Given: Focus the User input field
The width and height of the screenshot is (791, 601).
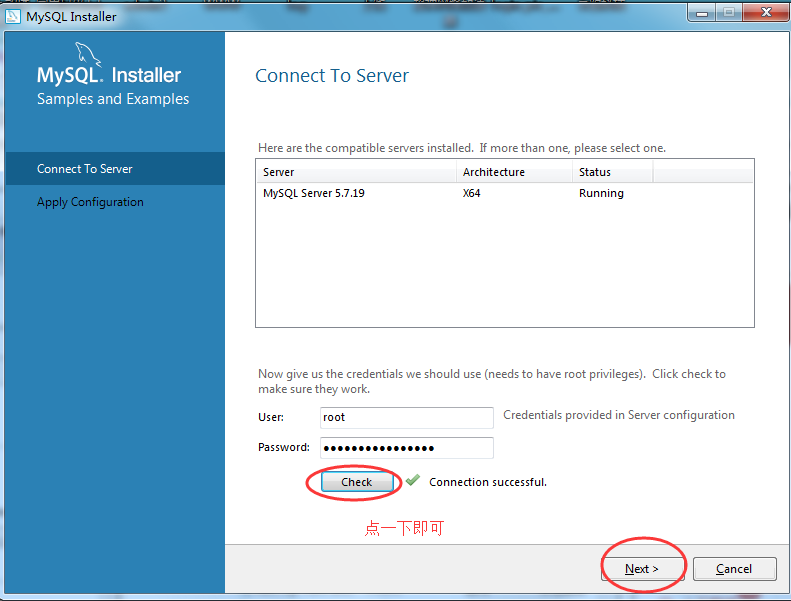Looking at the screenshot, I should (x=407, y=417).
